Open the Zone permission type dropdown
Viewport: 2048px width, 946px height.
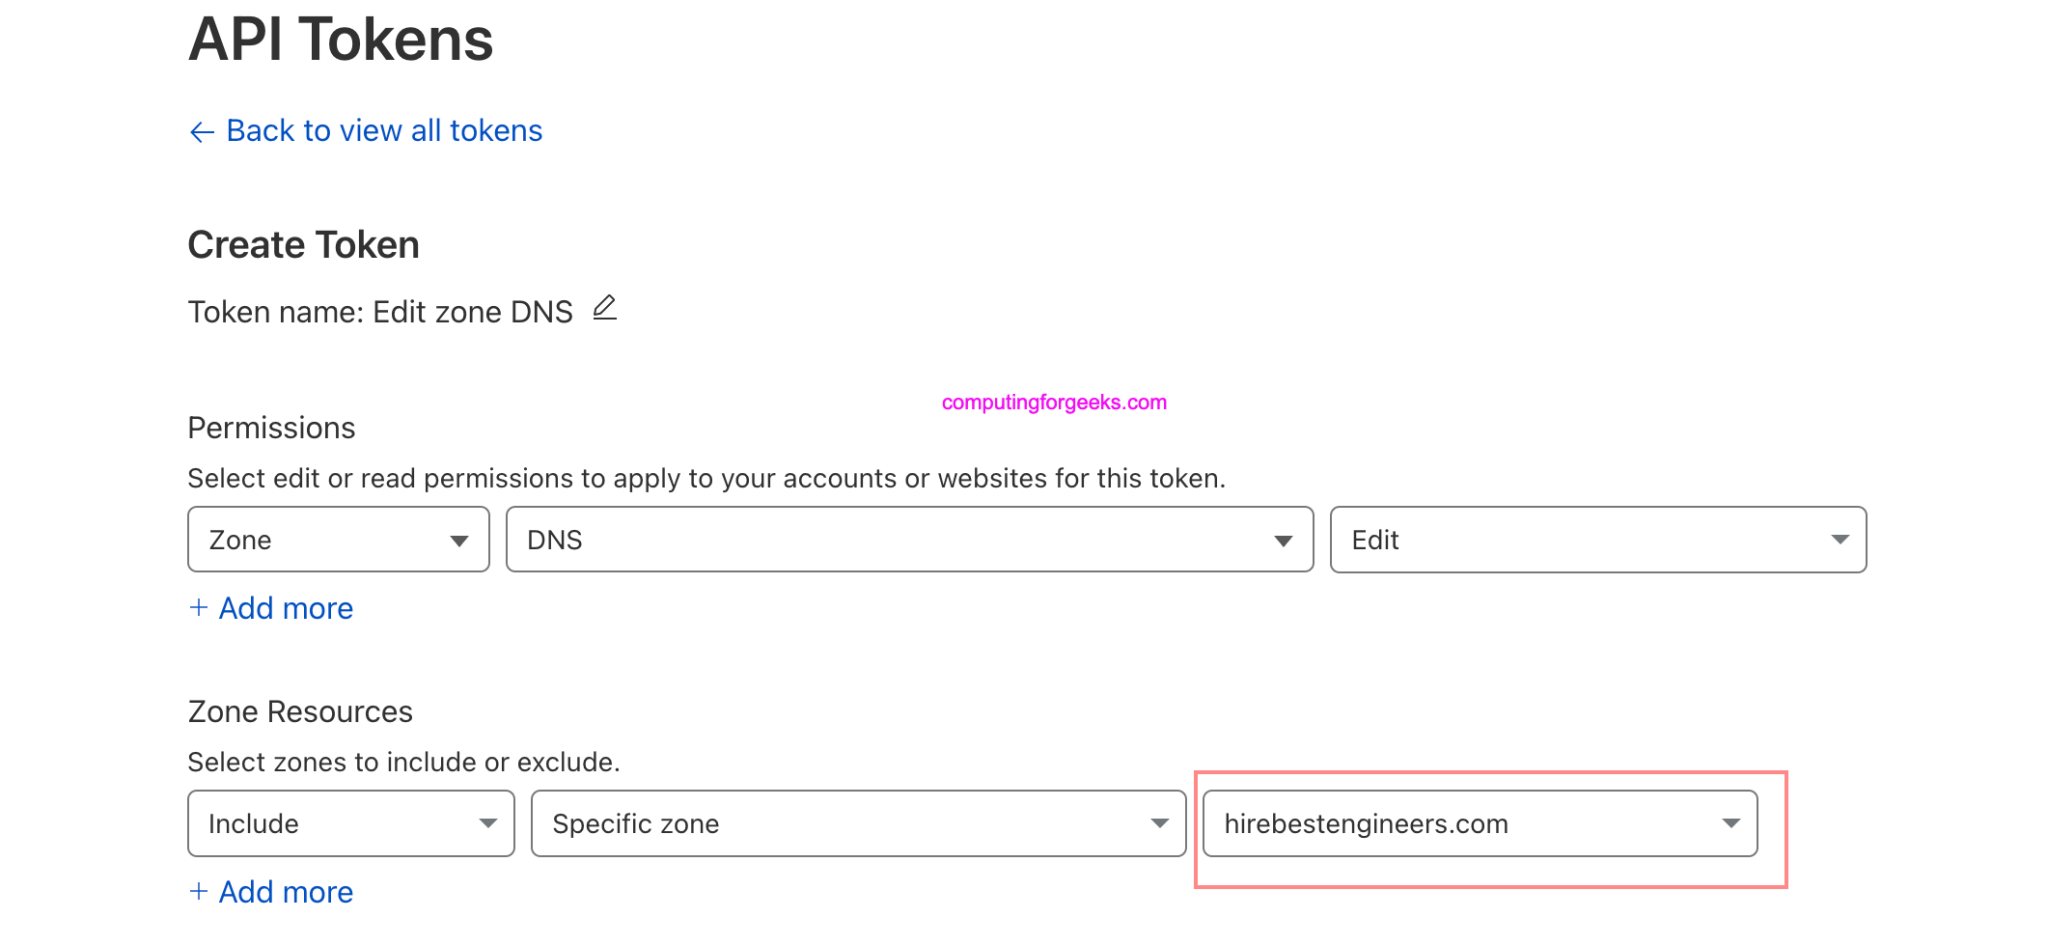click(338, 539)
